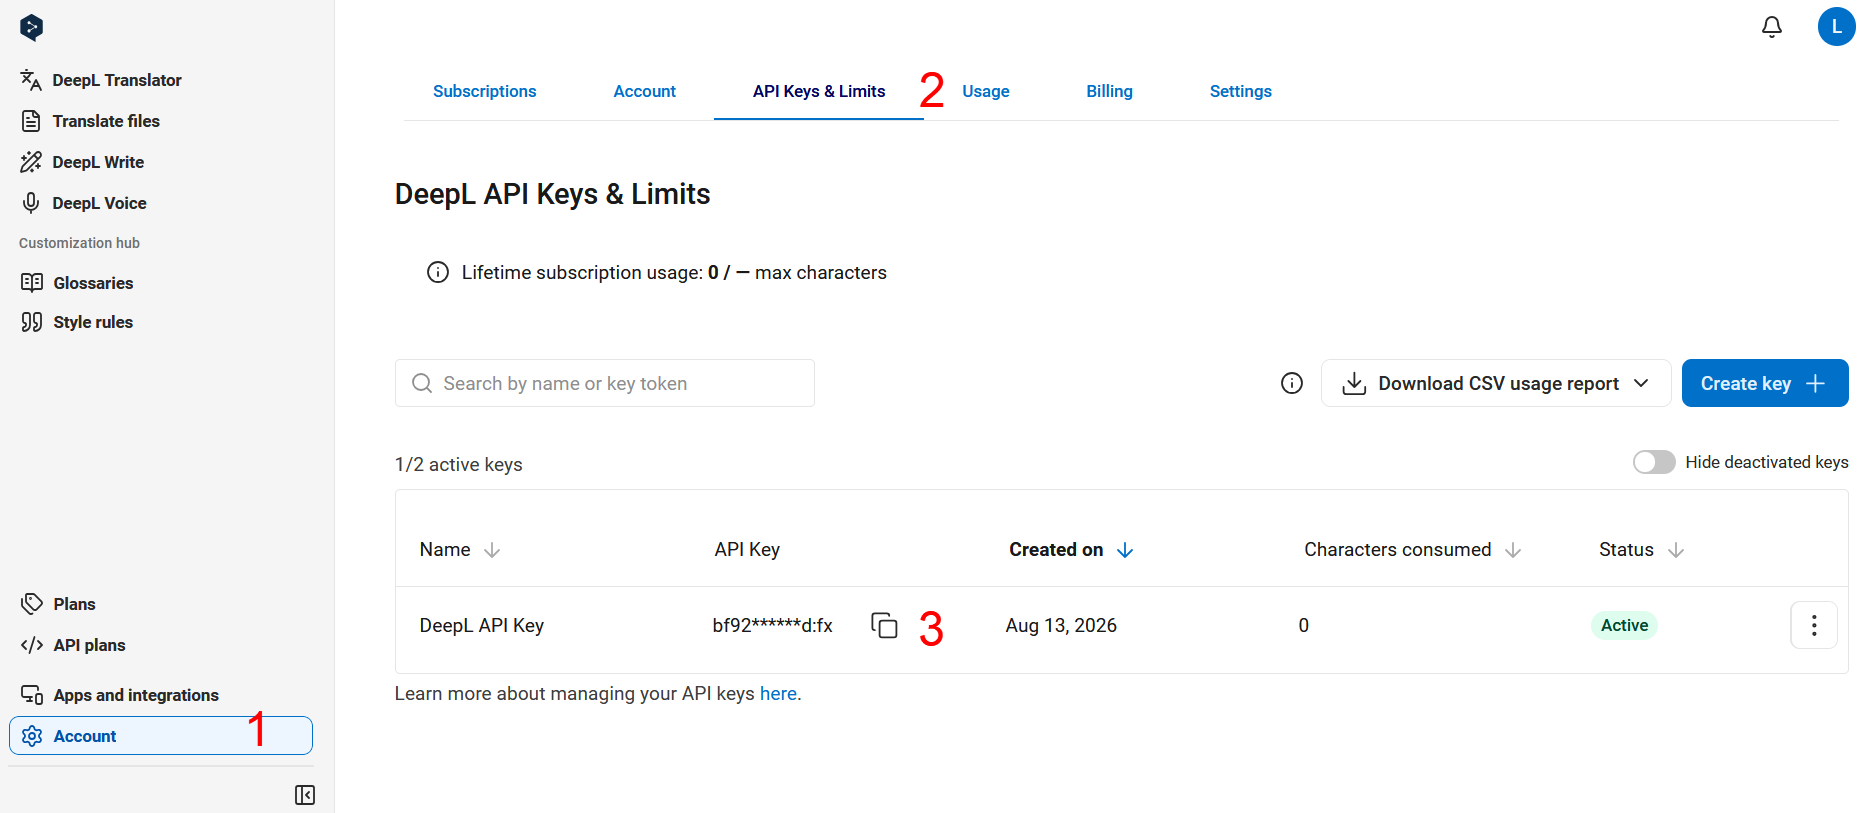The image size is (1869, 813).
Task: Click the 1/2 active keys text
Action: (459, 465)
